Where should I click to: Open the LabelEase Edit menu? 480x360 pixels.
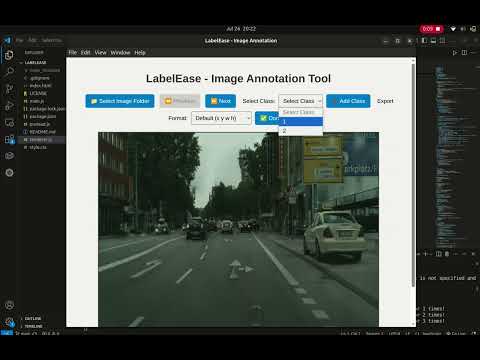click(85, 53)
